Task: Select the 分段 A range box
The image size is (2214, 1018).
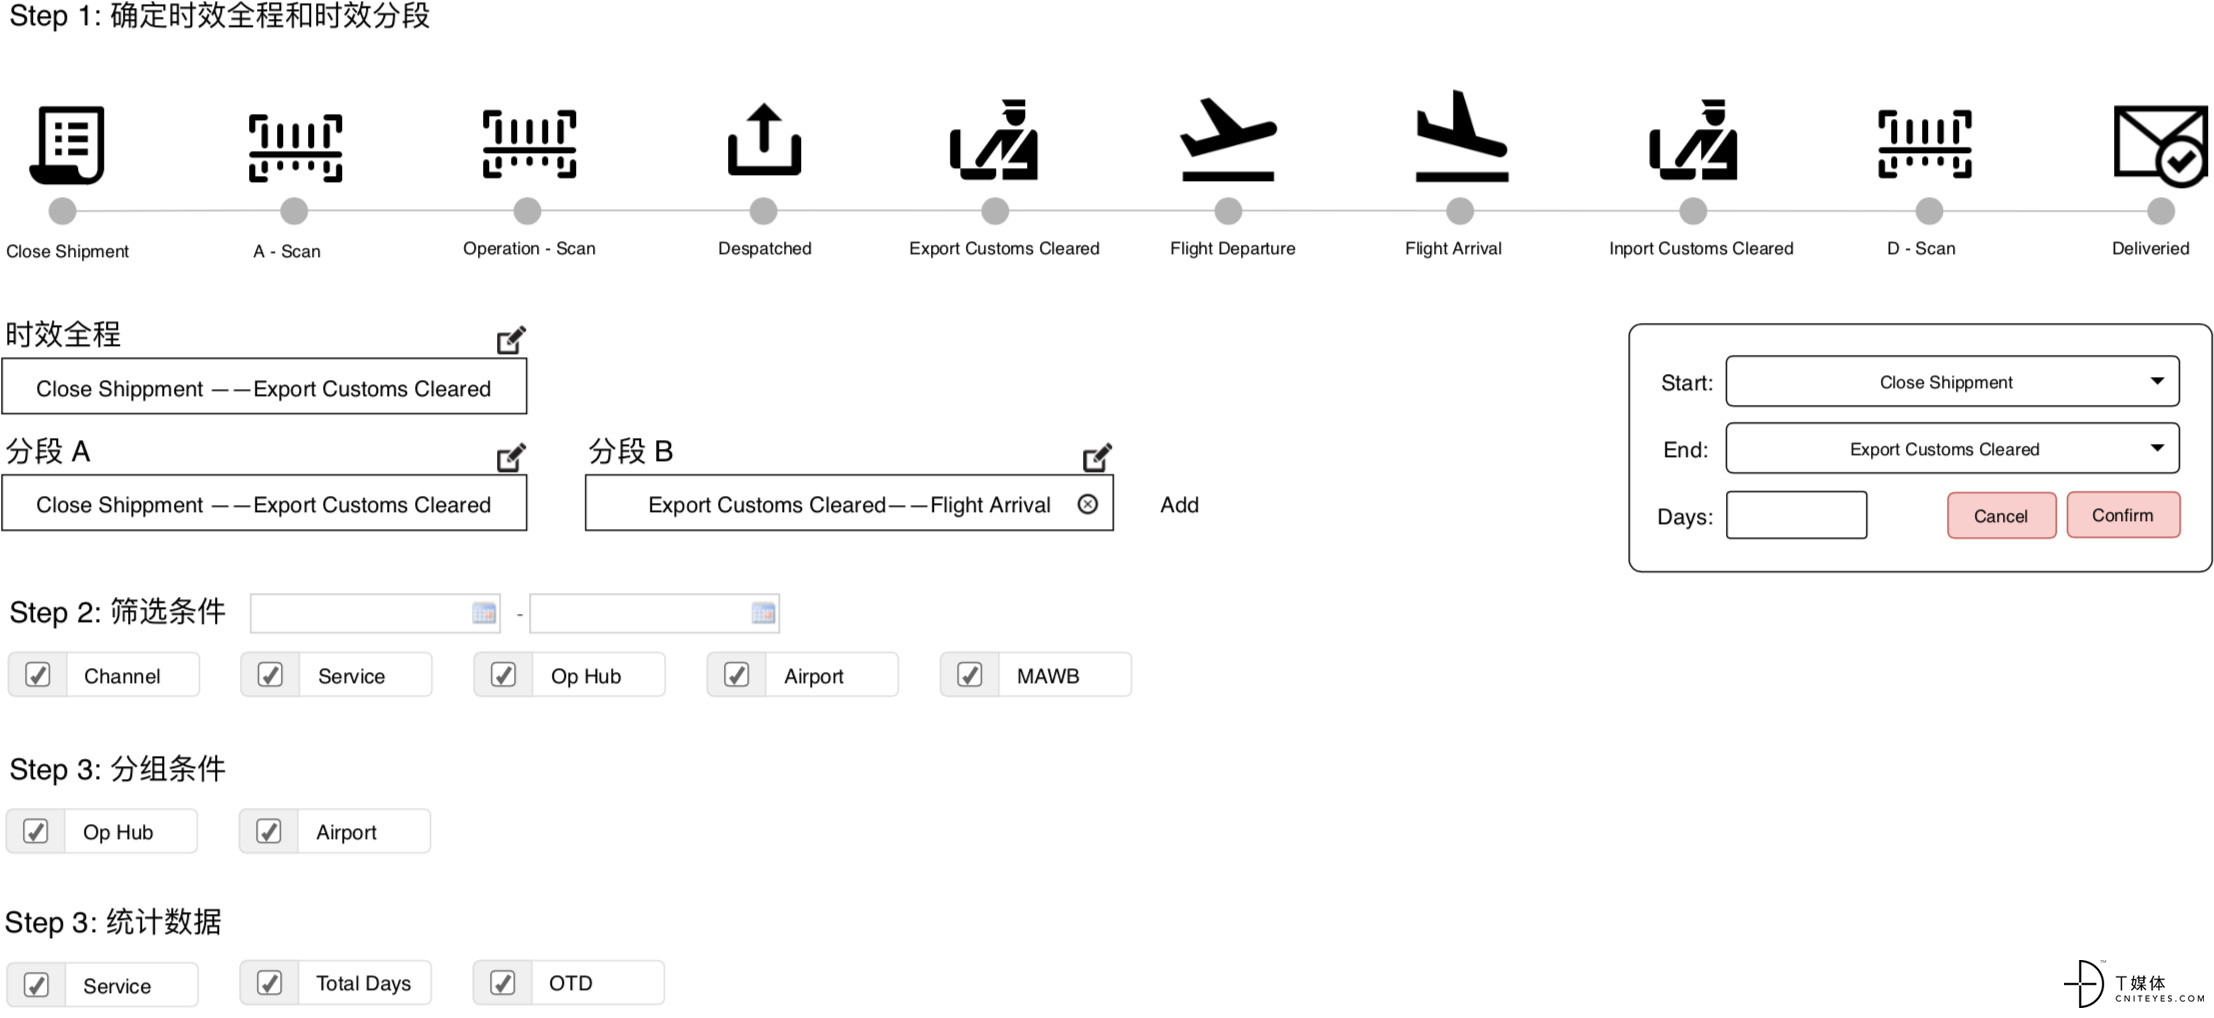Action: (264, 503)
